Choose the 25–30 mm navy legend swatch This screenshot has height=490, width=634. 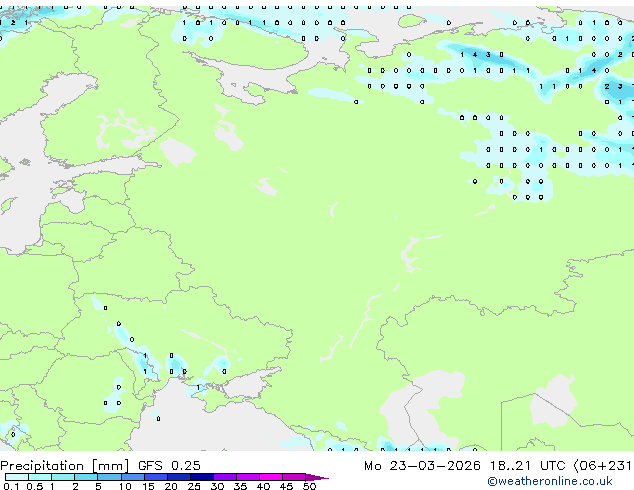pos(202,477)
